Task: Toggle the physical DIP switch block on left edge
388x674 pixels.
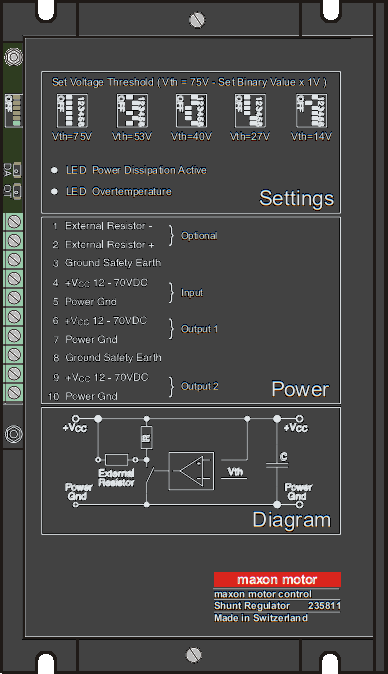Action: click(x=13, y=111)
